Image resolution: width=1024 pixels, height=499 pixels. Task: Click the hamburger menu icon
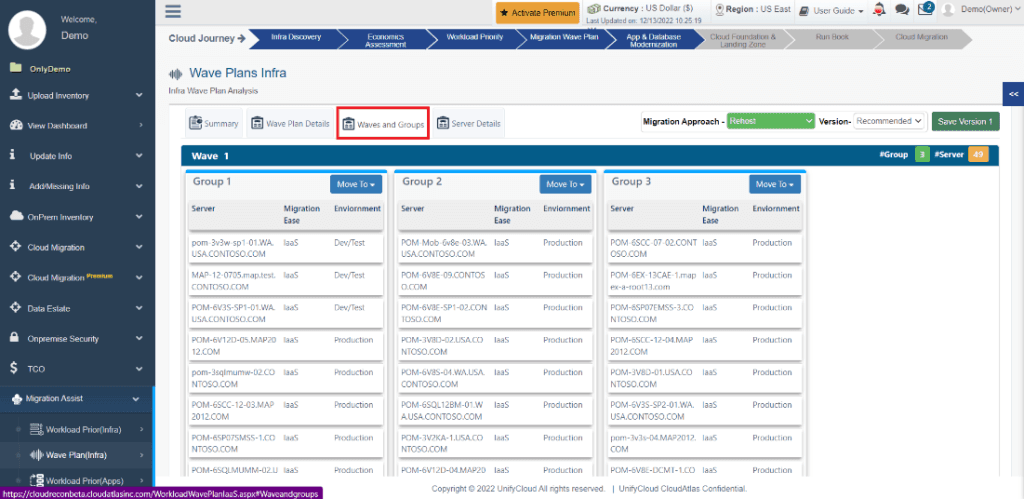click(x=174, y=12)
